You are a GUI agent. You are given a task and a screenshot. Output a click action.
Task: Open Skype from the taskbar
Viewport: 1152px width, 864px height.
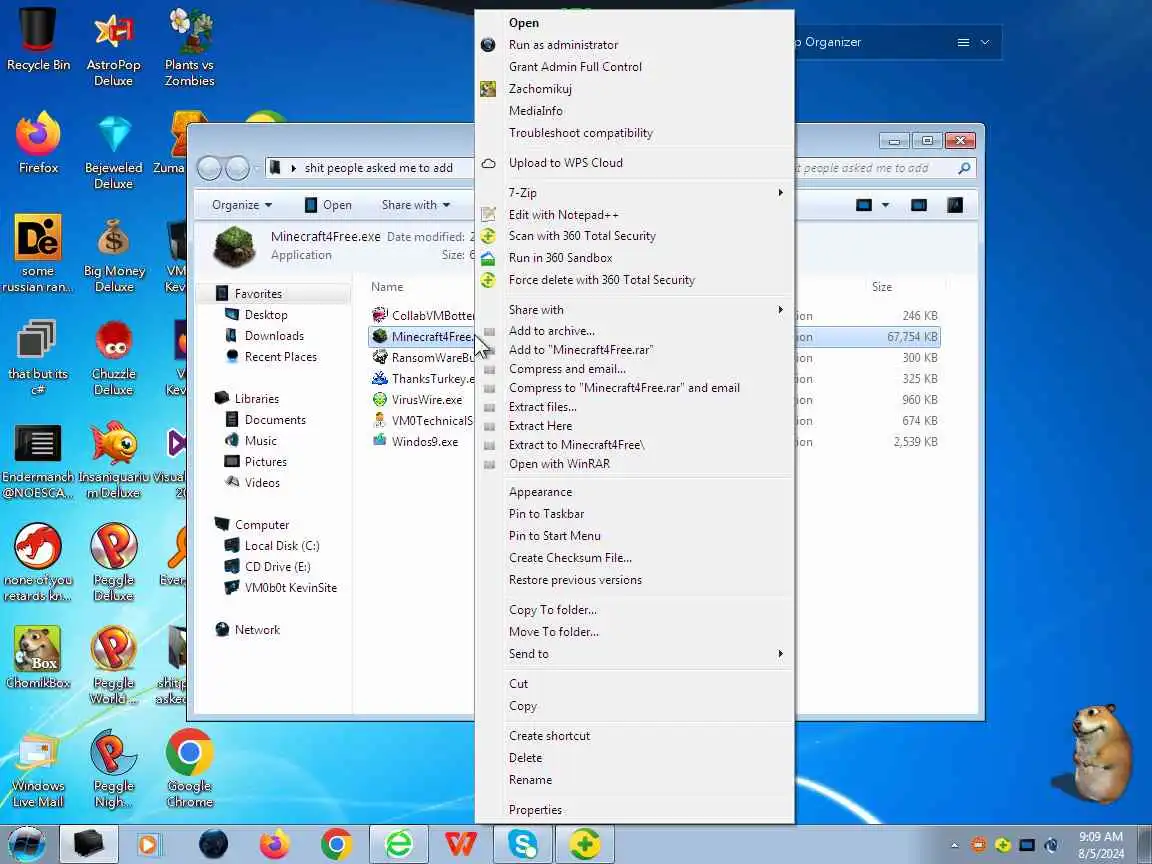[522, 845]
